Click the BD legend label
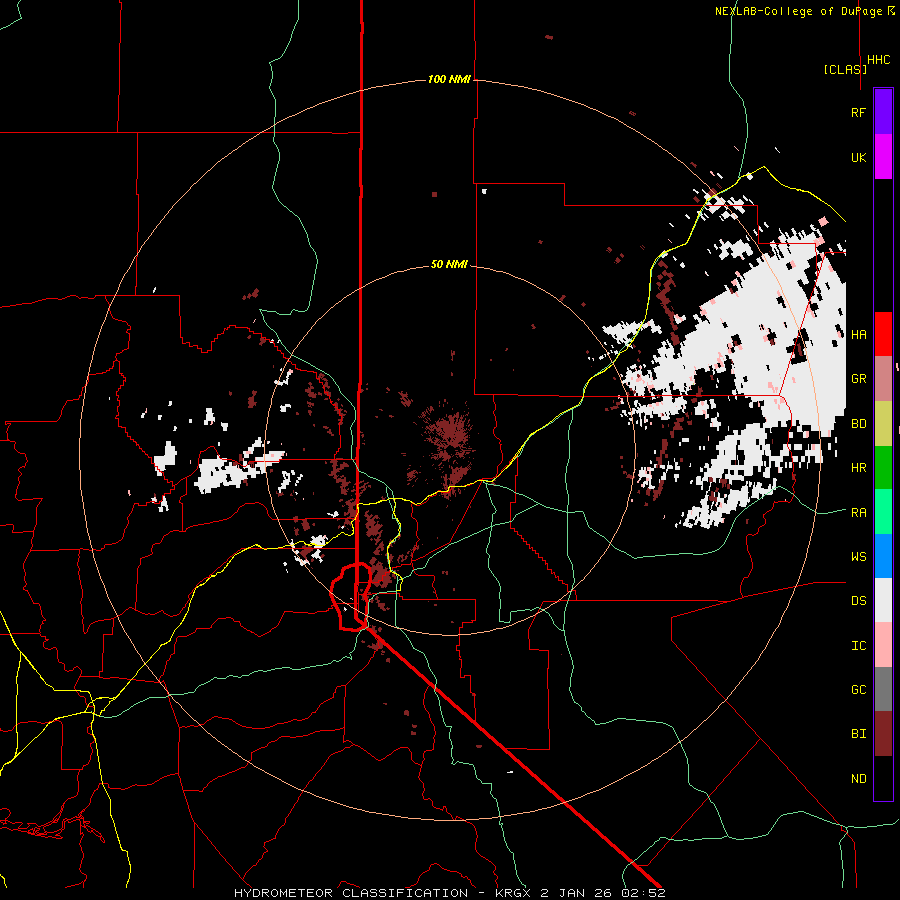This screenshot has height=900, width=900. tap(858, 424)
